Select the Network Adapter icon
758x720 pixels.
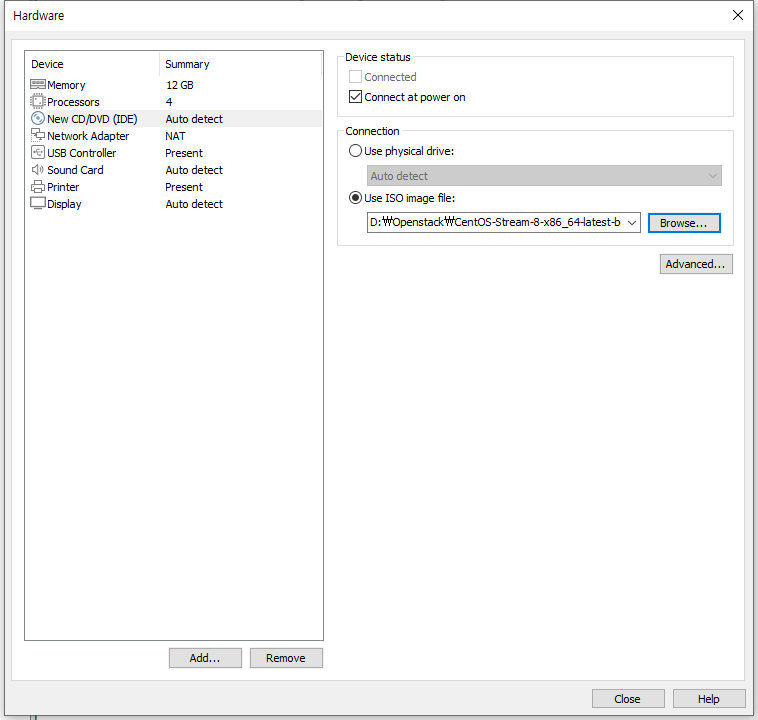38,135
